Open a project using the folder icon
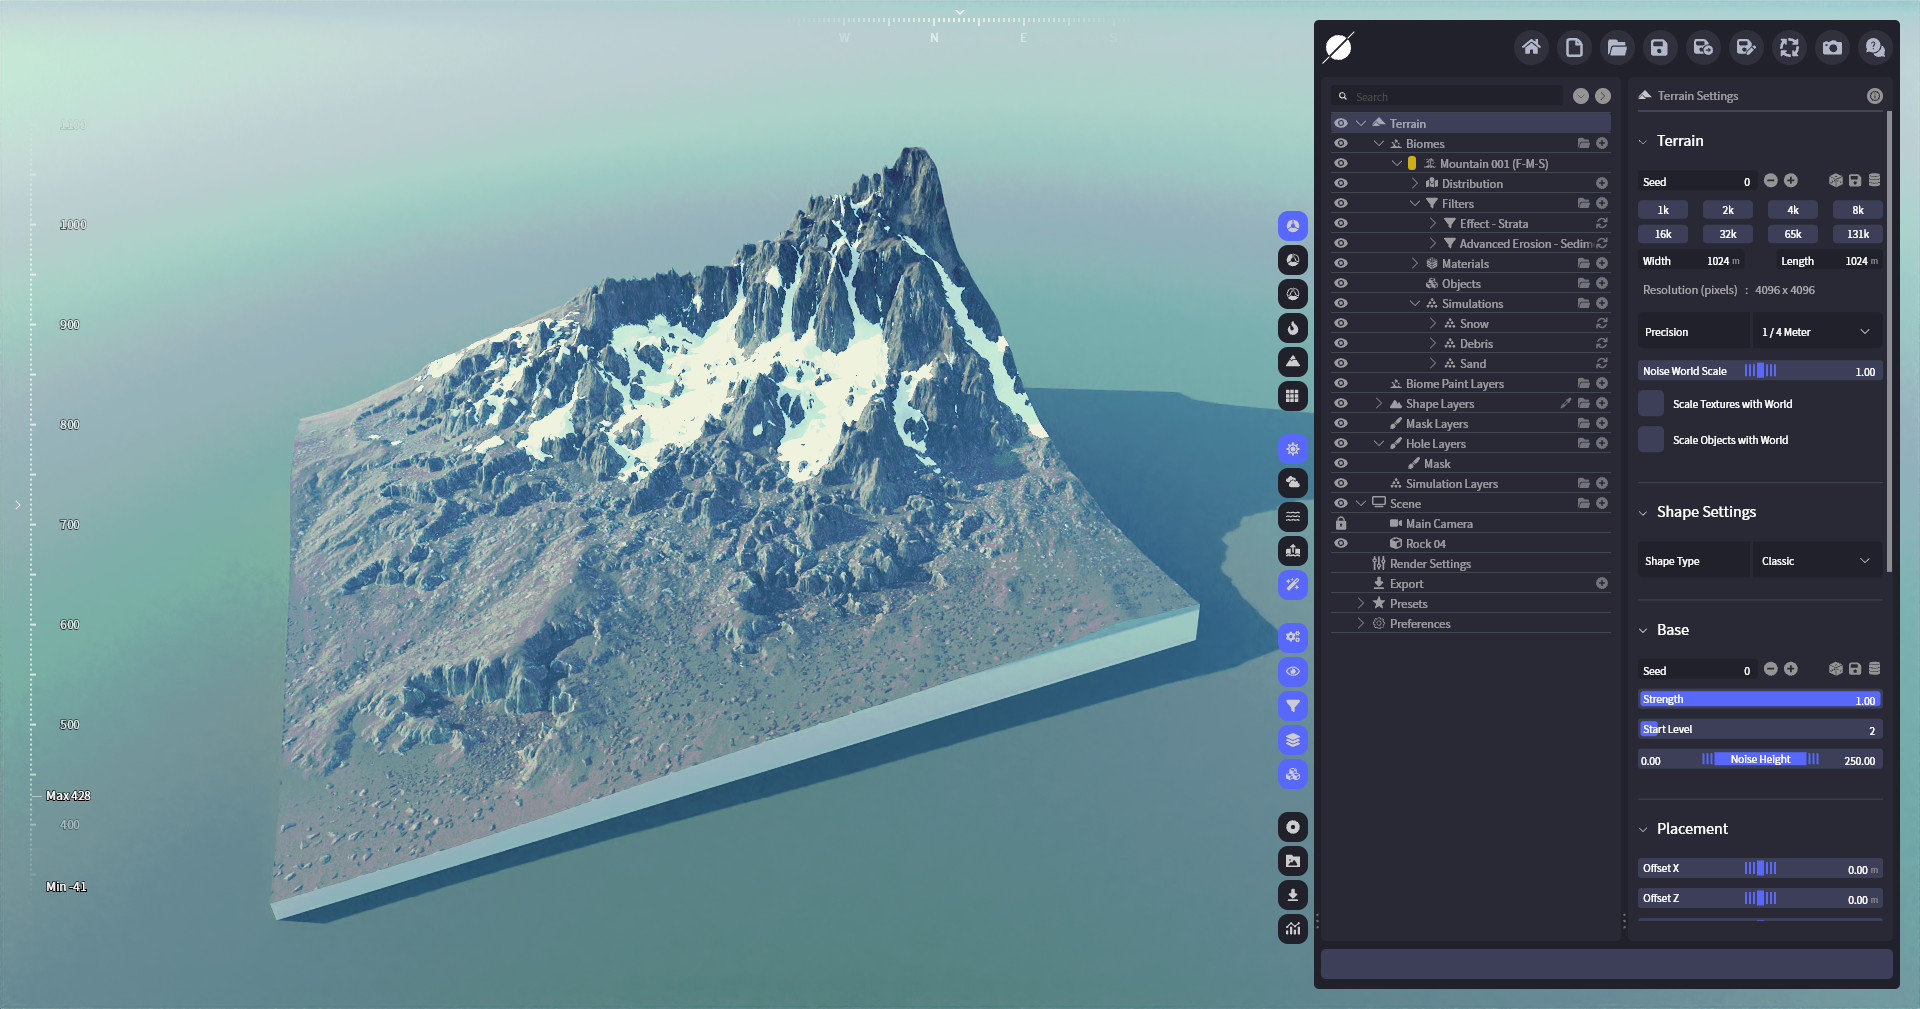Viewport: 1920px width, 1009px height. coord(1617,47)
